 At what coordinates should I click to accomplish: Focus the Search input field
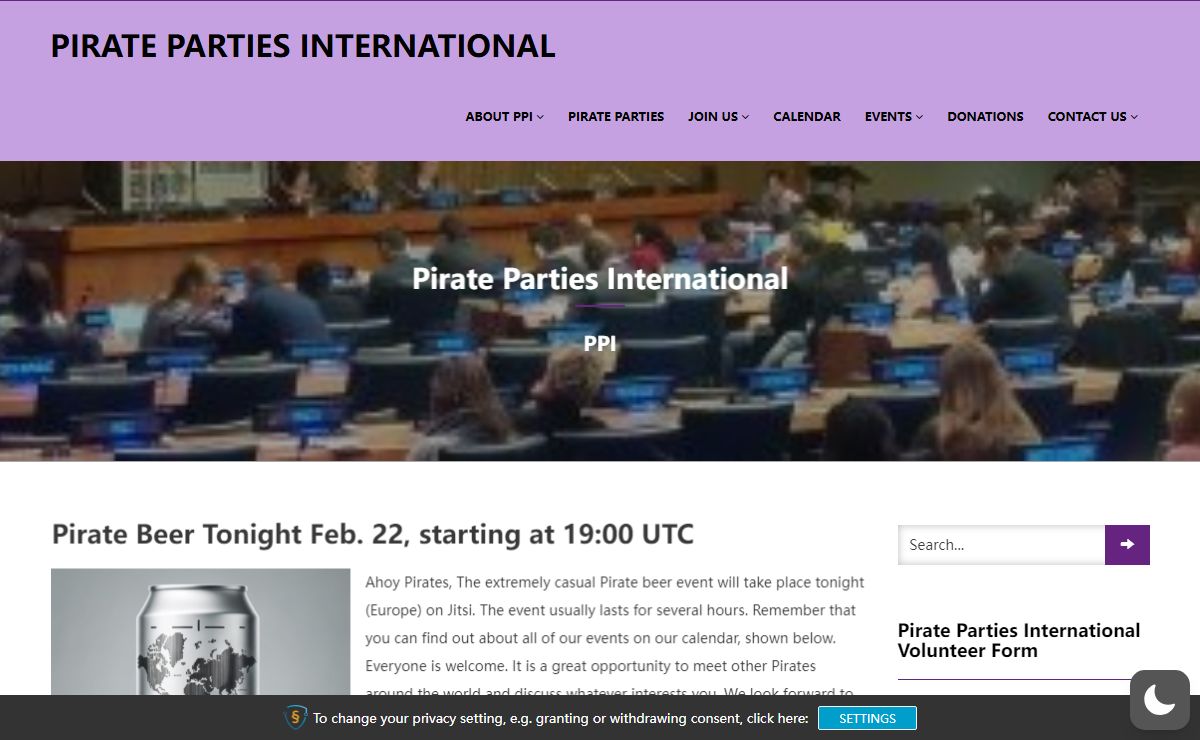click(x=1001, y=545)
